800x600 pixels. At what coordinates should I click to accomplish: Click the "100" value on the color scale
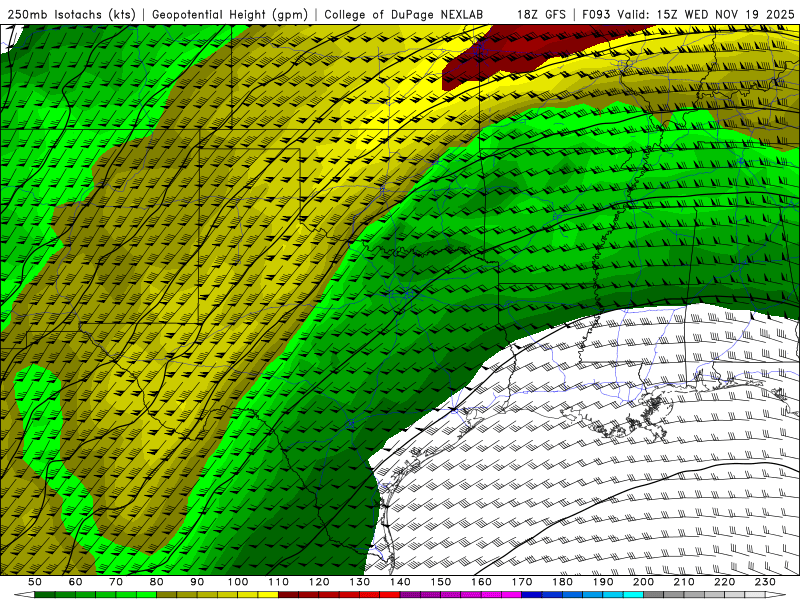tap(238, 582)
